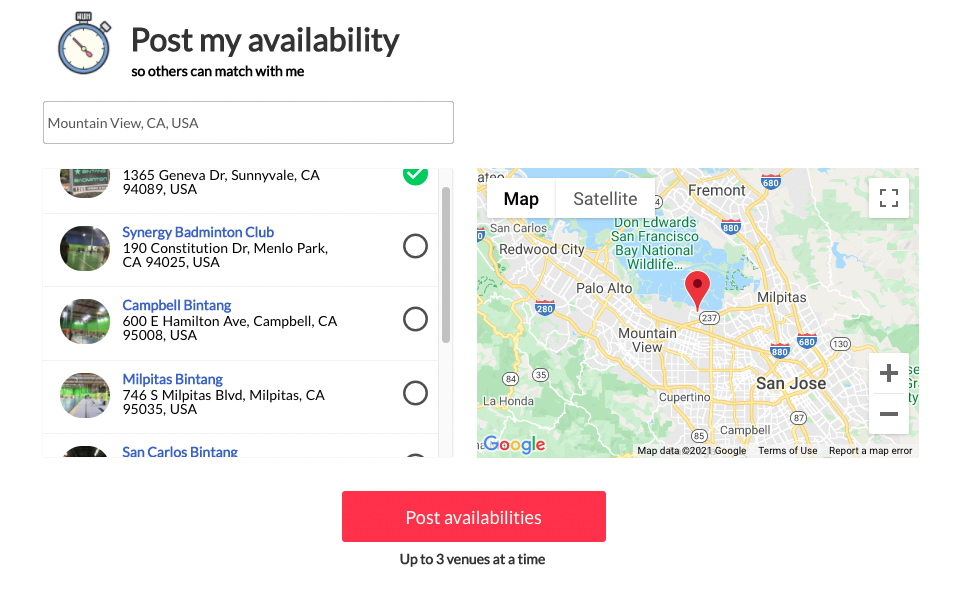Click the Milpitas Bintang venue photo
The height and width of the screenshot is (603, 962).
tap(84, 394)
